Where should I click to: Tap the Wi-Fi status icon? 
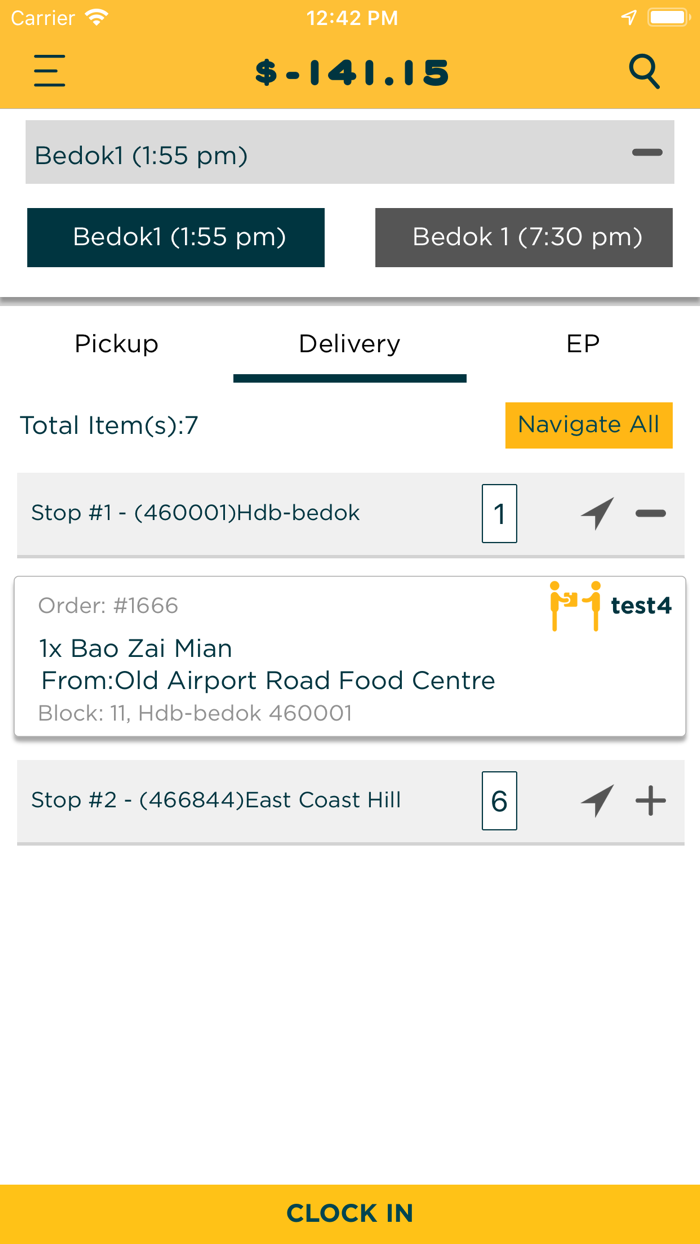click(97, 18)
